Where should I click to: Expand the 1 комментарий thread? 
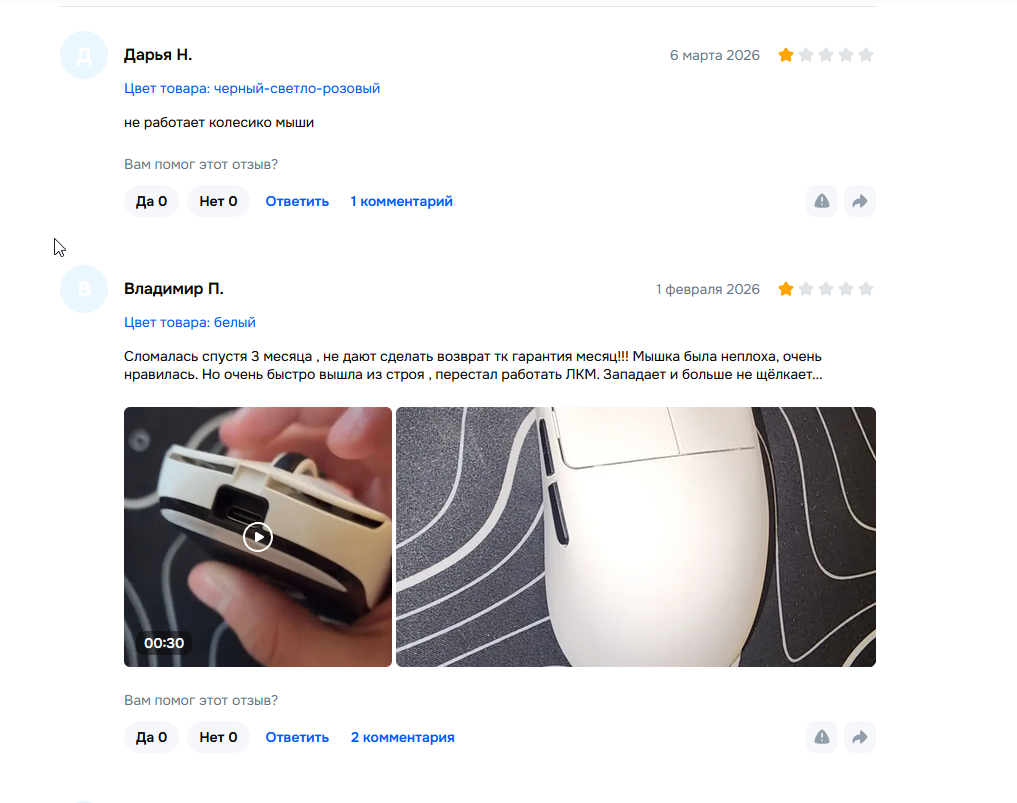[401, 201]
